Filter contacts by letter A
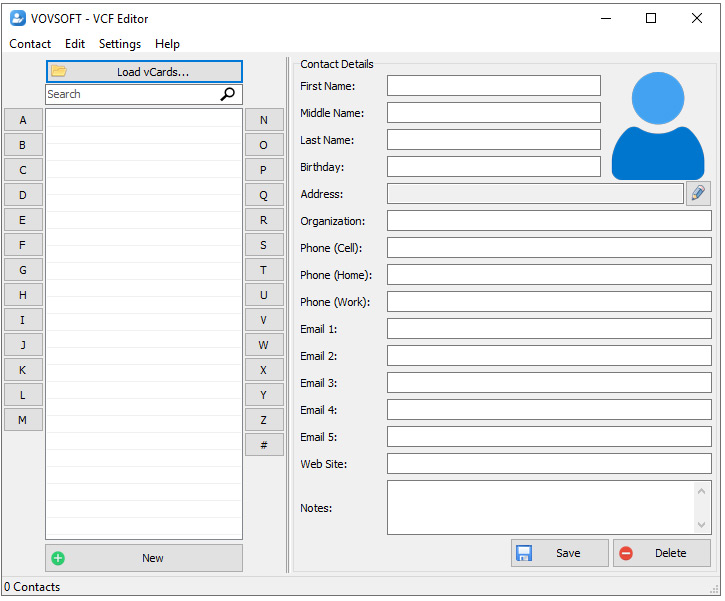 coord(23,120)
